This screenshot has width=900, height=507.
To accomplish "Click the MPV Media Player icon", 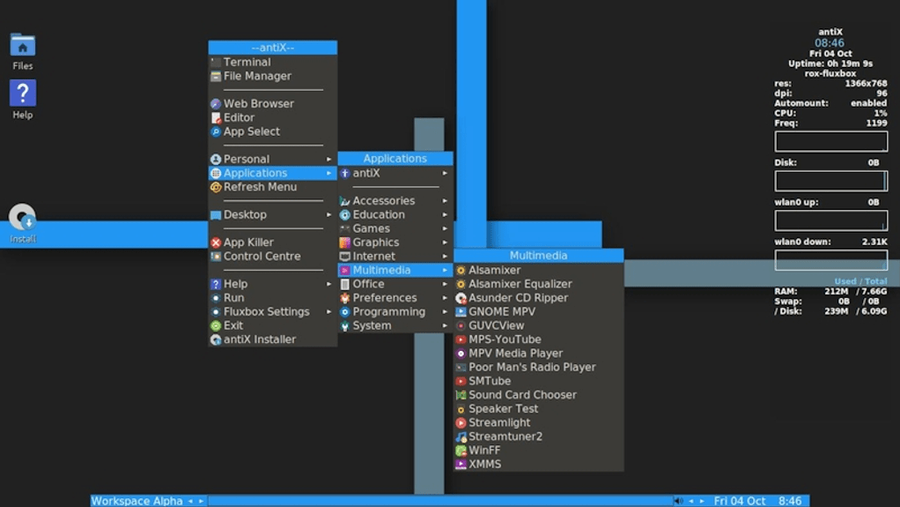I will tap(461, 353).
